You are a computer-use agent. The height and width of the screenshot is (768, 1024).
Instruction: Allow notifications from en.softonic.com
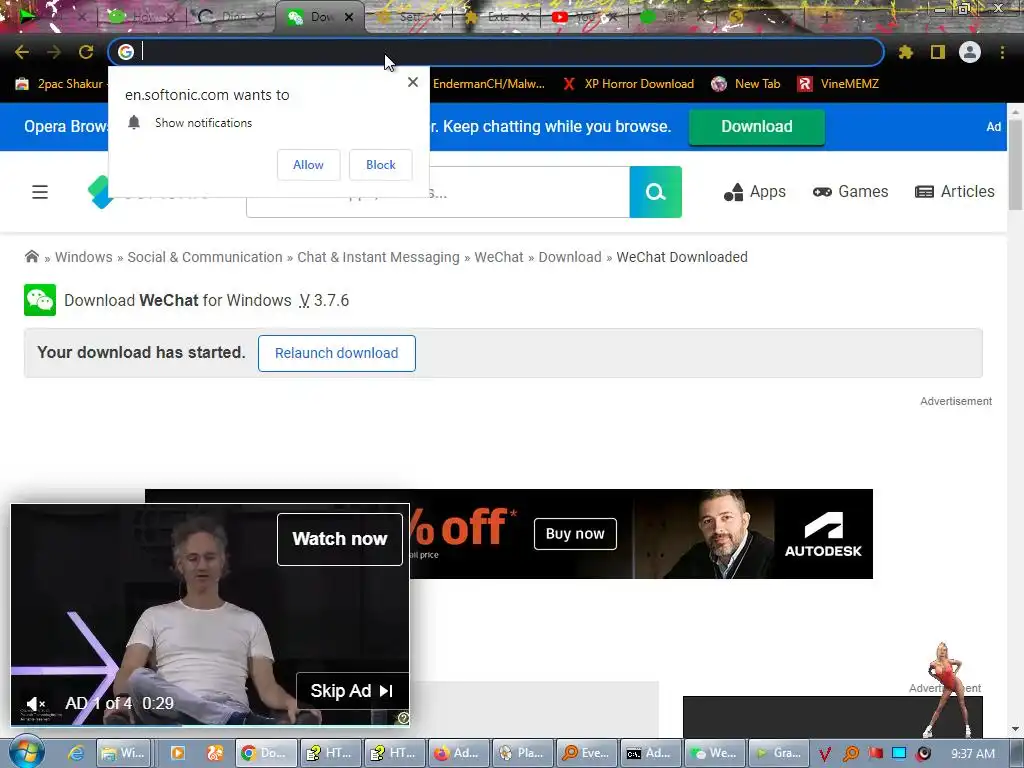click(x=308, y=165)
